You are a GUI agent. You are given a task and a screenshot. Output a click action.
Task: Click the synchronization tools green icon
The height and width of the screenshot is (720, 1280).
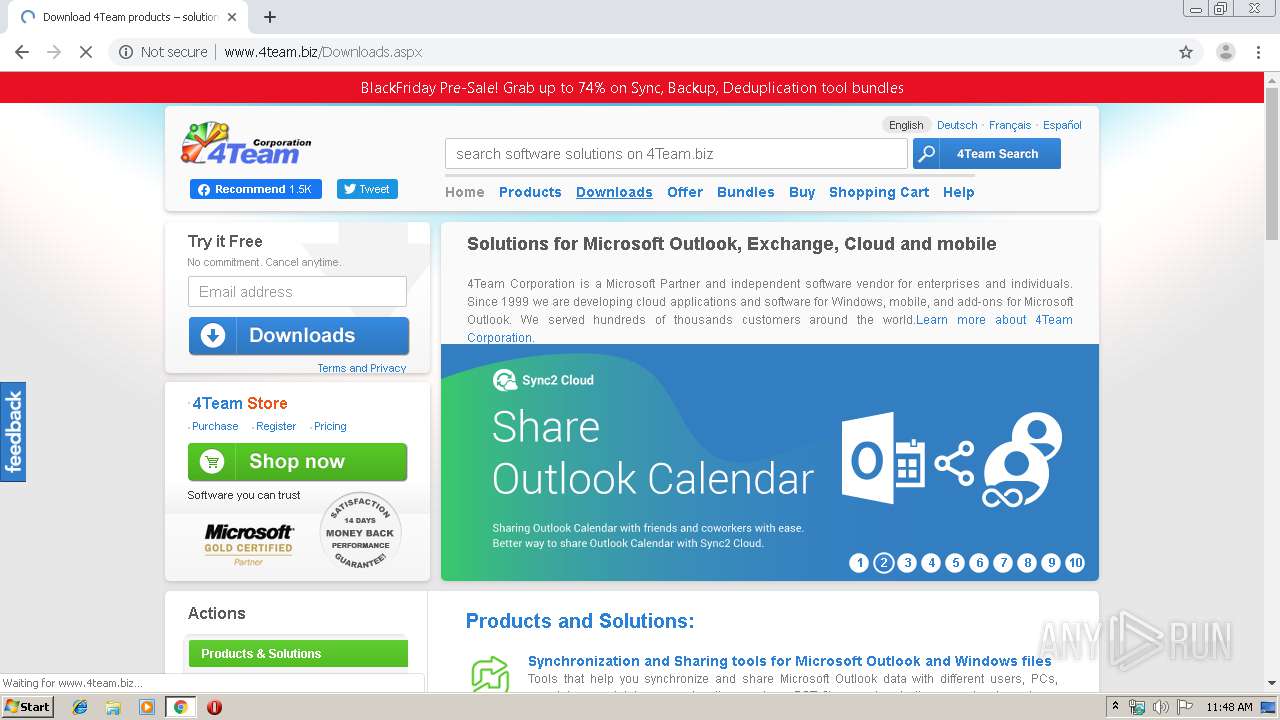(490, 674)
